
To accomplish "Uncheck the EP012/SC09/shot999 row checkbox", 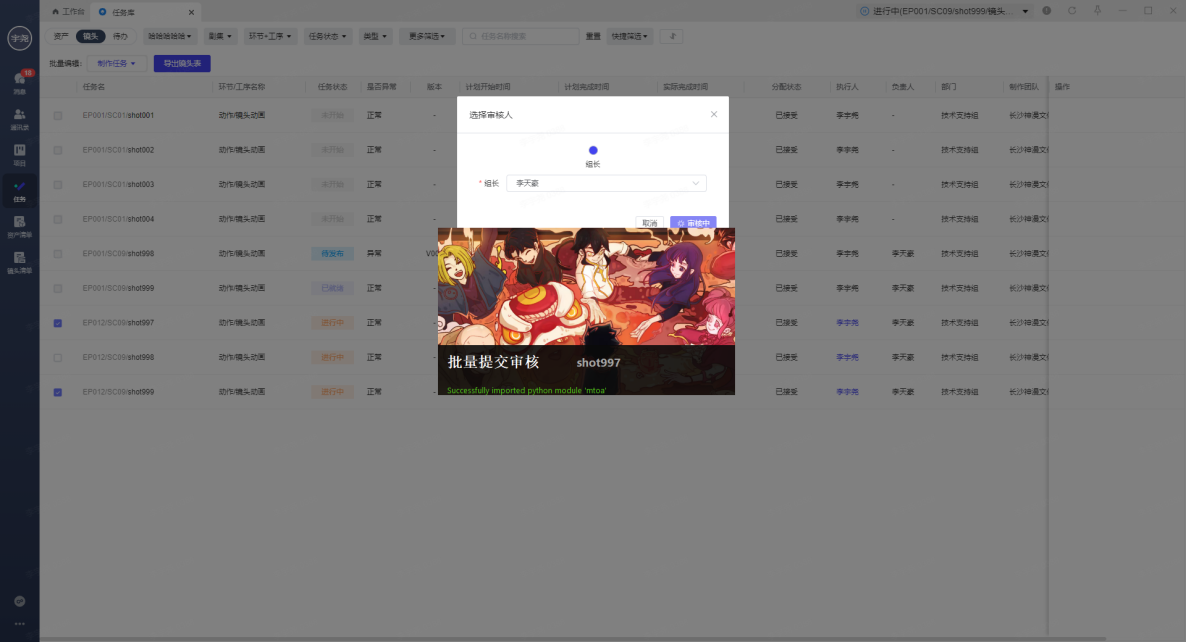I will click(x=58, y=392).
